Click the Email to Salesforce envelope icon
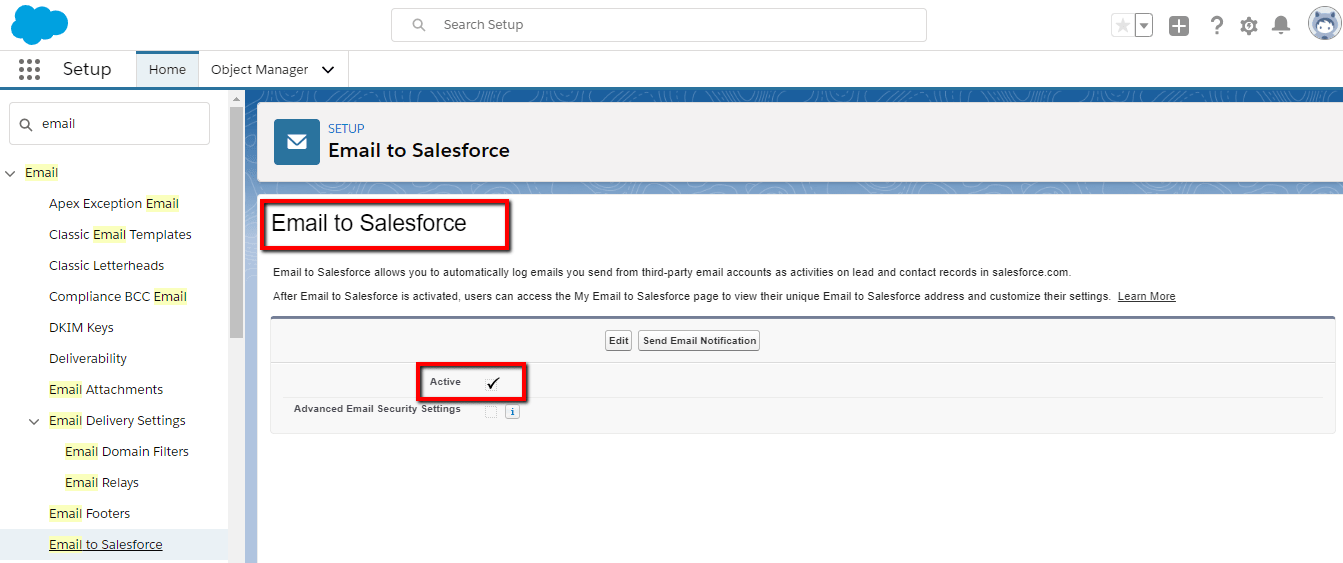The width and height of the screenshot is (1343, 563). pyautogui.click(x=297, y=141)
